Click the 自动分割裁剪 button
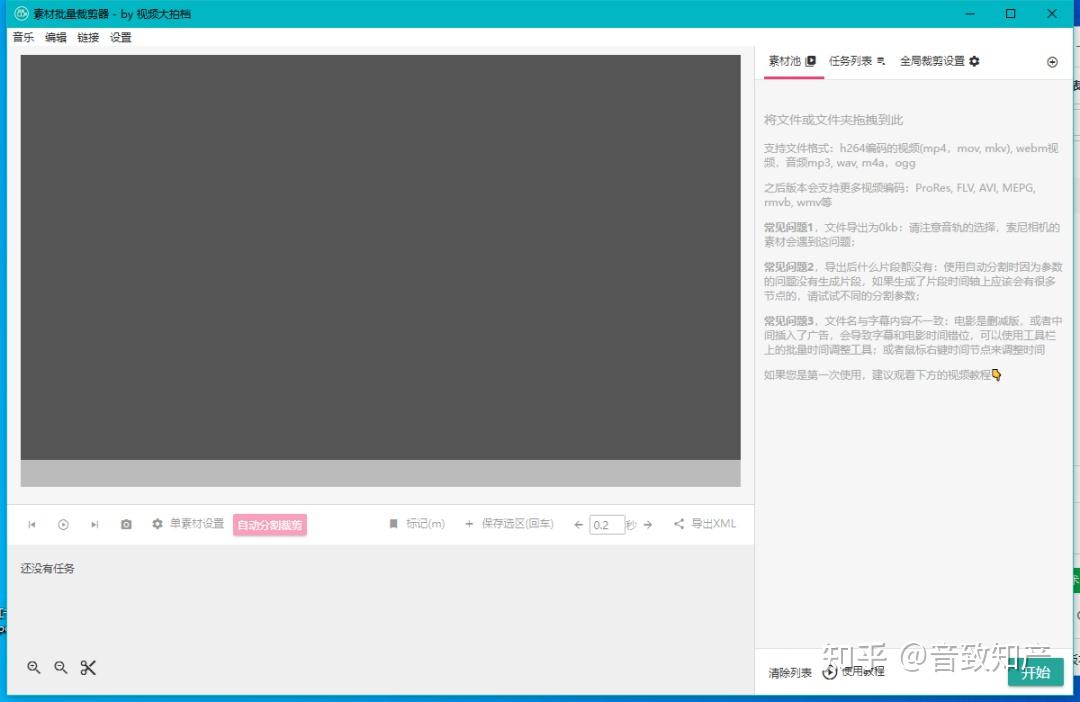1080x702 pixels. (270, 525)
